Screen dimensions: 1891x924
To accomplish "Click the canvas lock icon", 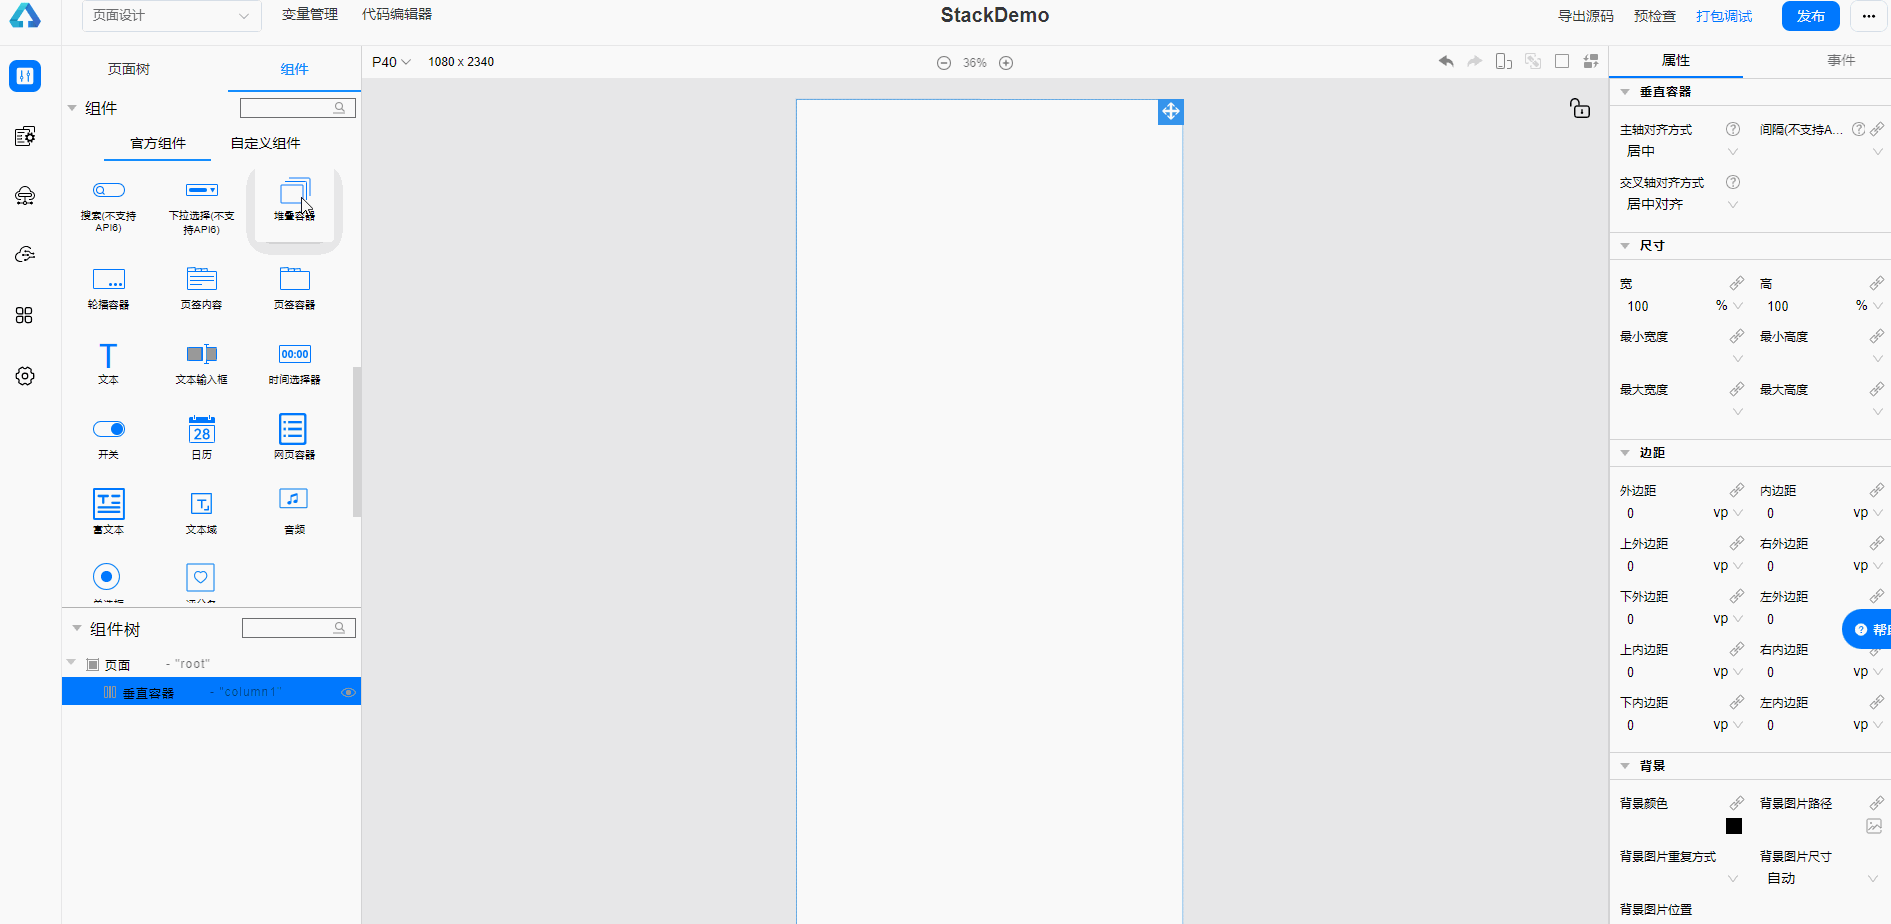I will coord(1580,108).
